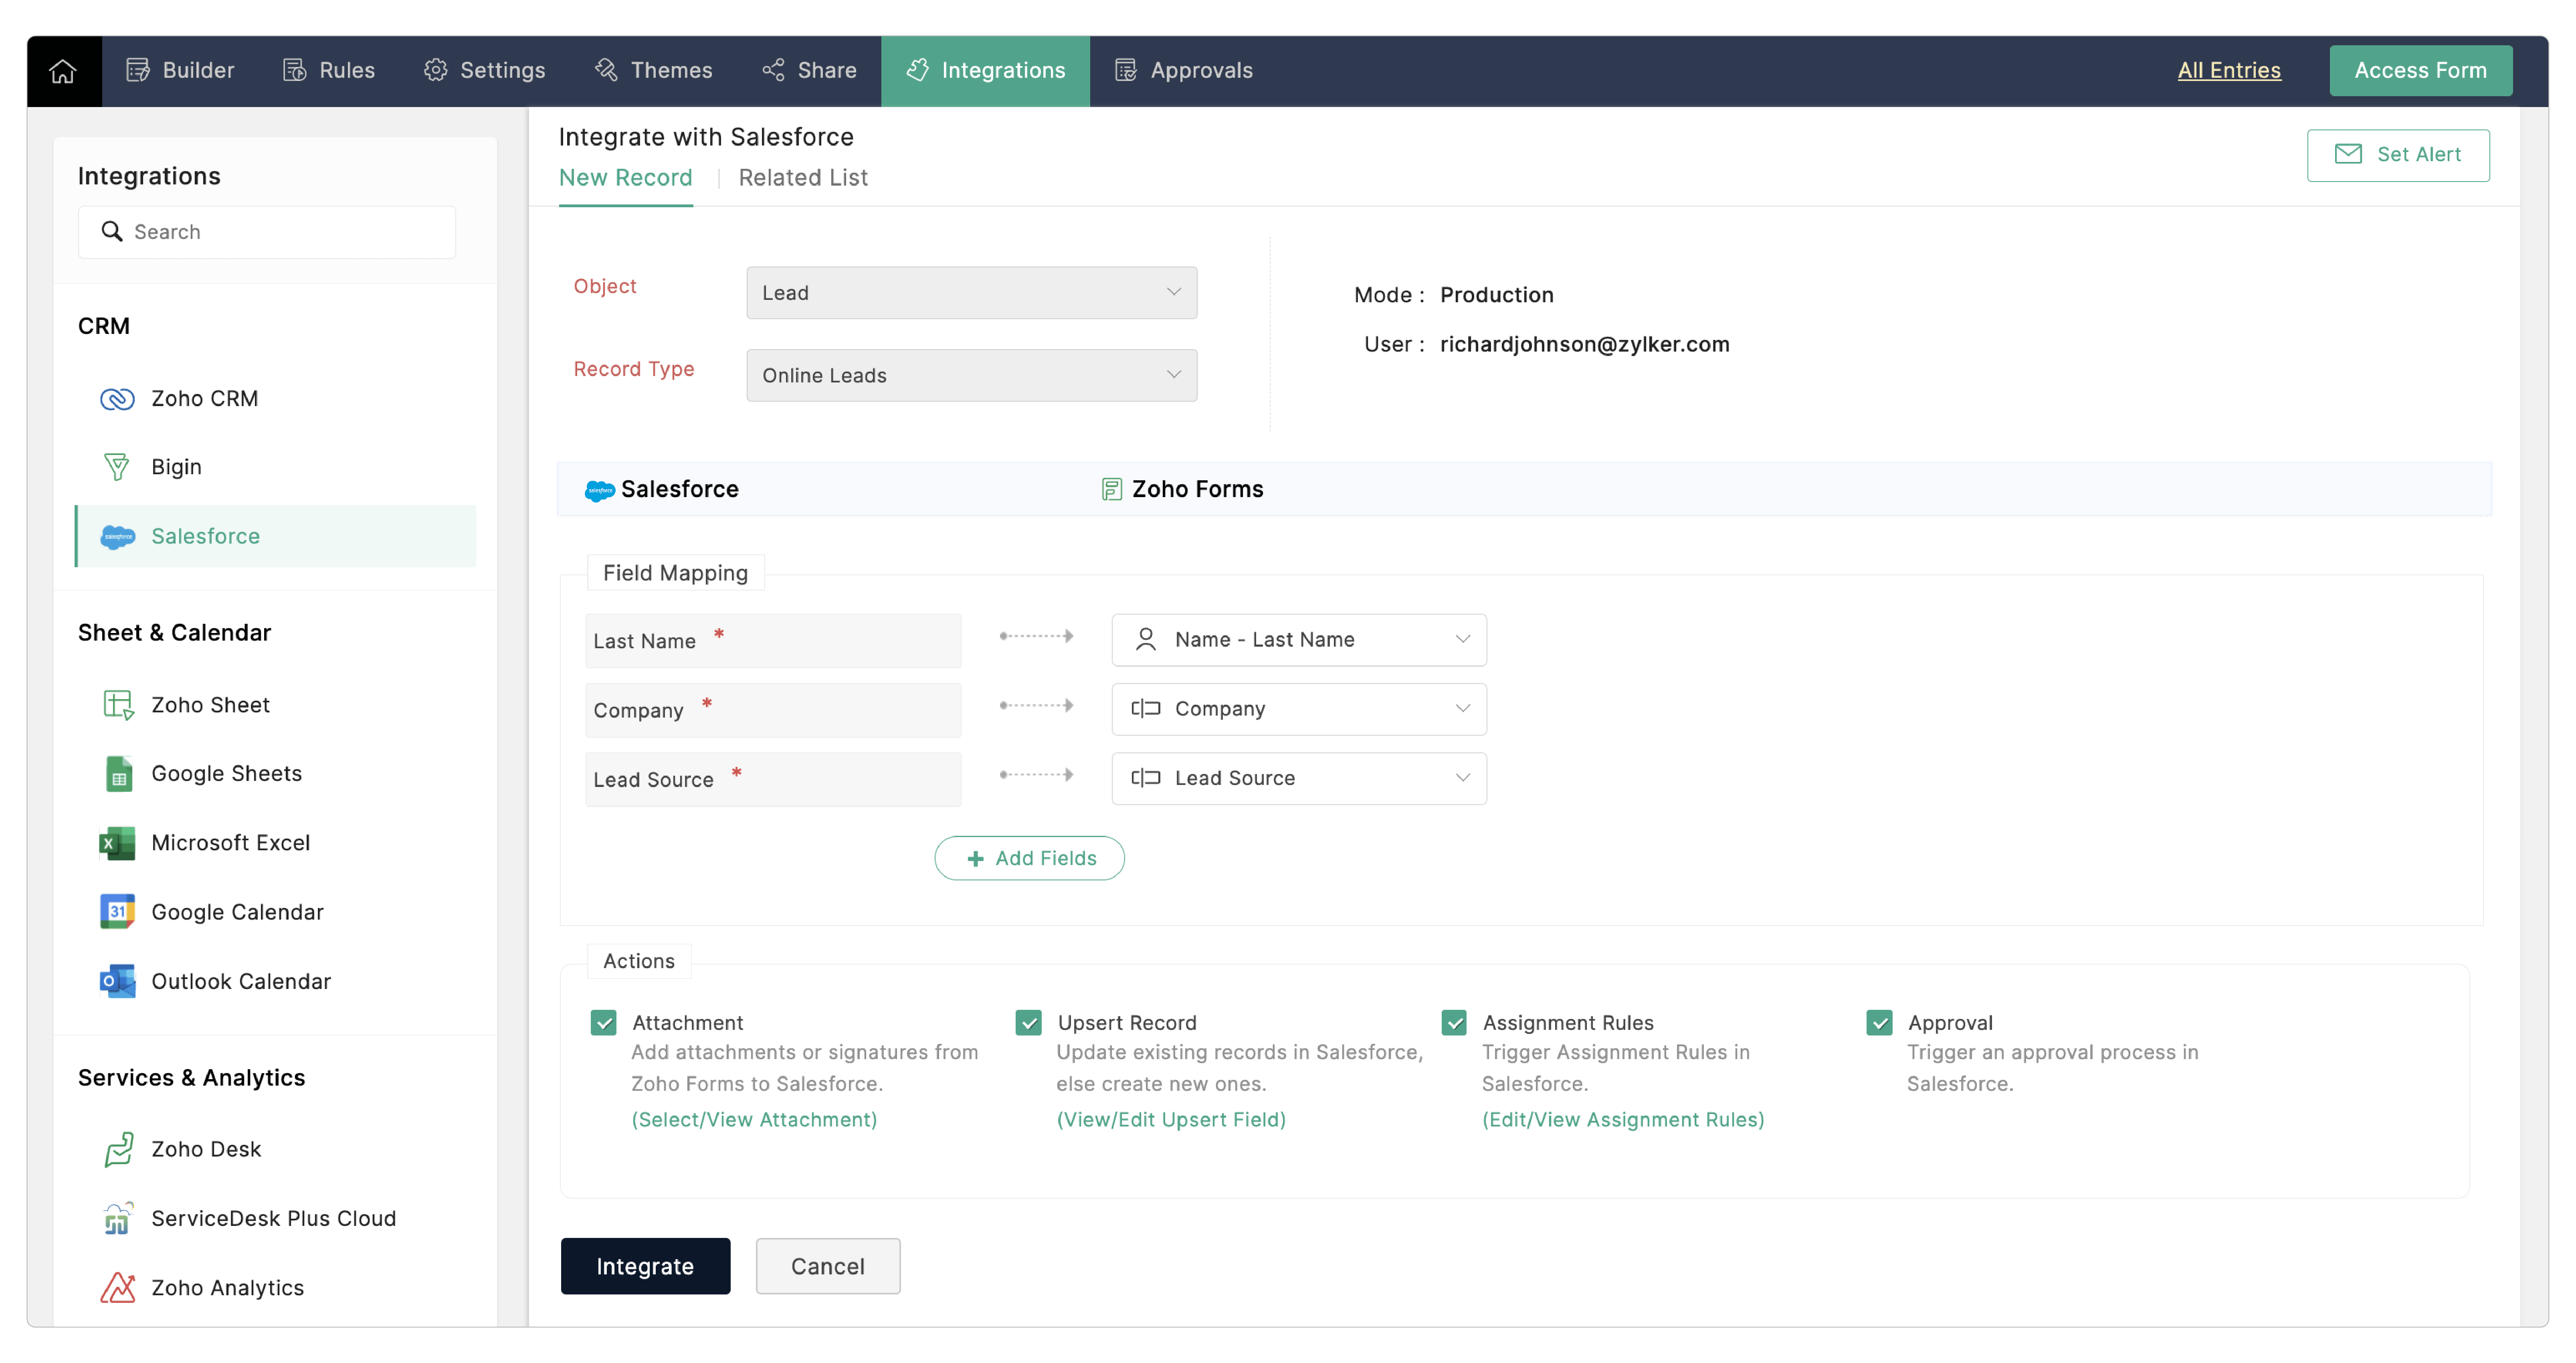Open Google Calendar integration icon
Viewport: 2576px width, 1363px height.
(x=117, y=912)
